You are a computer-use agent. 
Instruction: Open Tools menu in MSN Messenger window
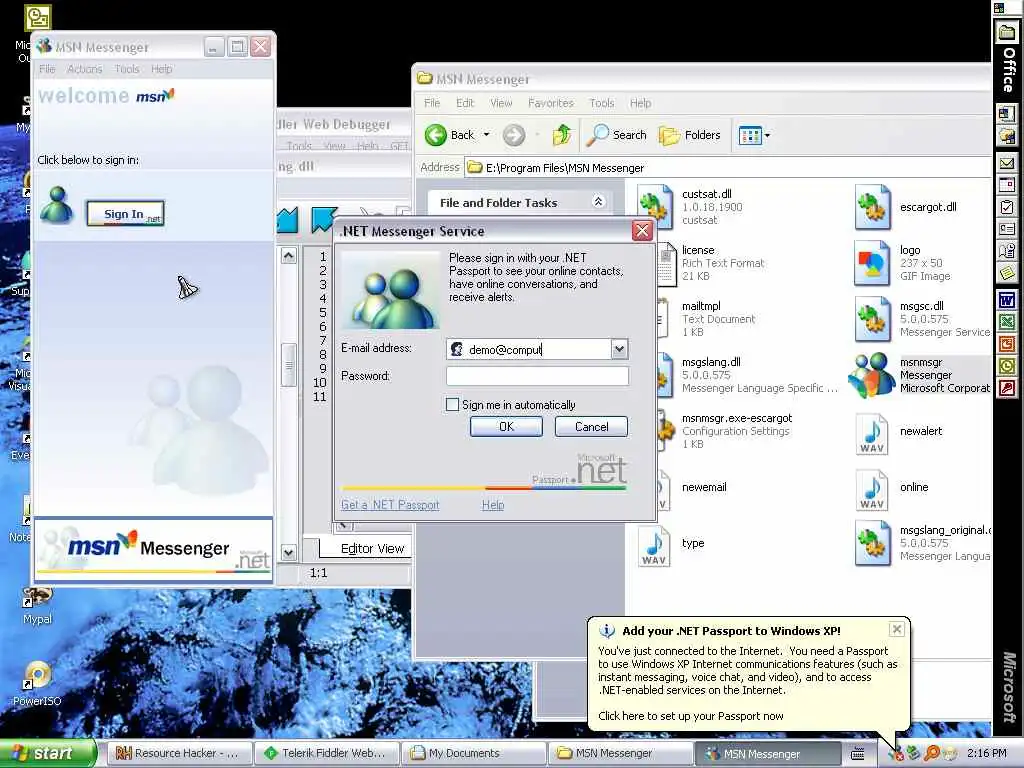click(127, 69)
